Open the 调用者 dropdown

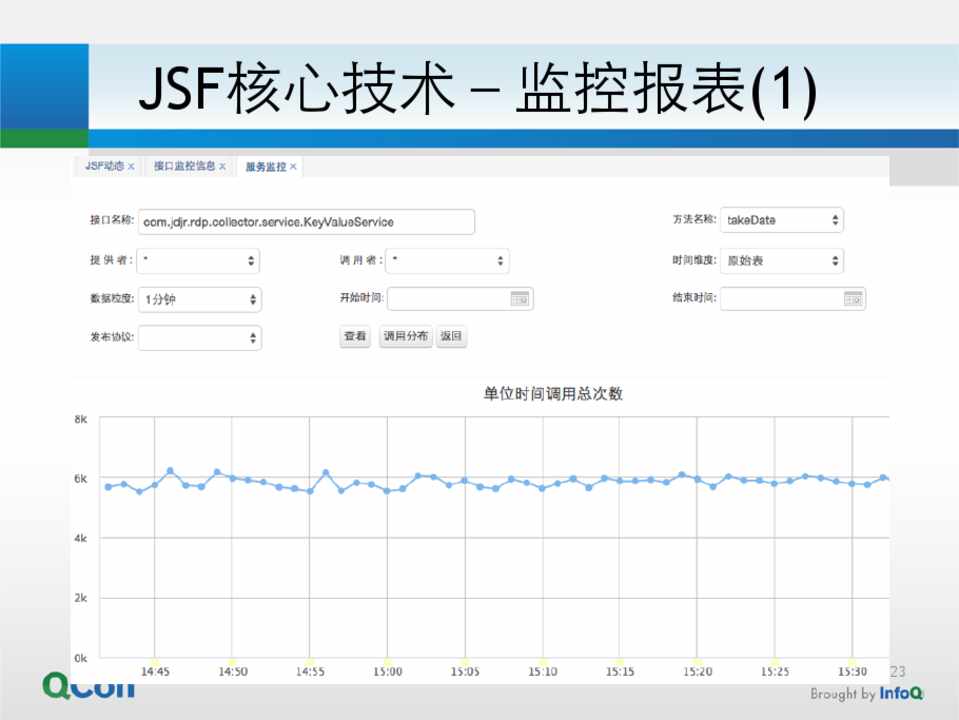click(x=447, y=261)
